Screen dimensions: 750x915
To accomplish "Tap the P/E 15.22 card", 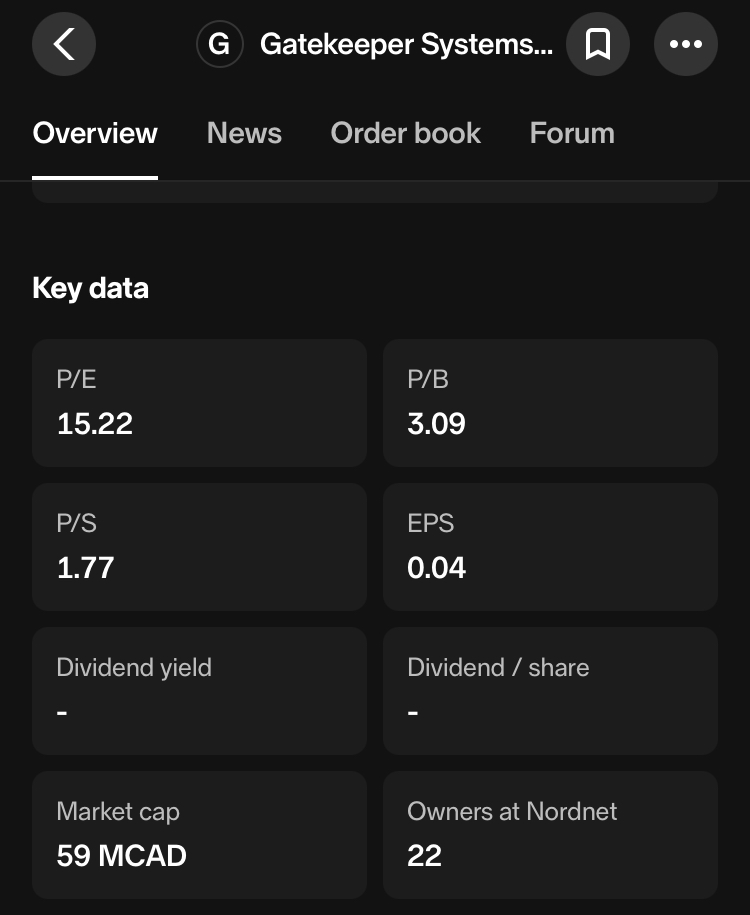I will click(199, 403).
